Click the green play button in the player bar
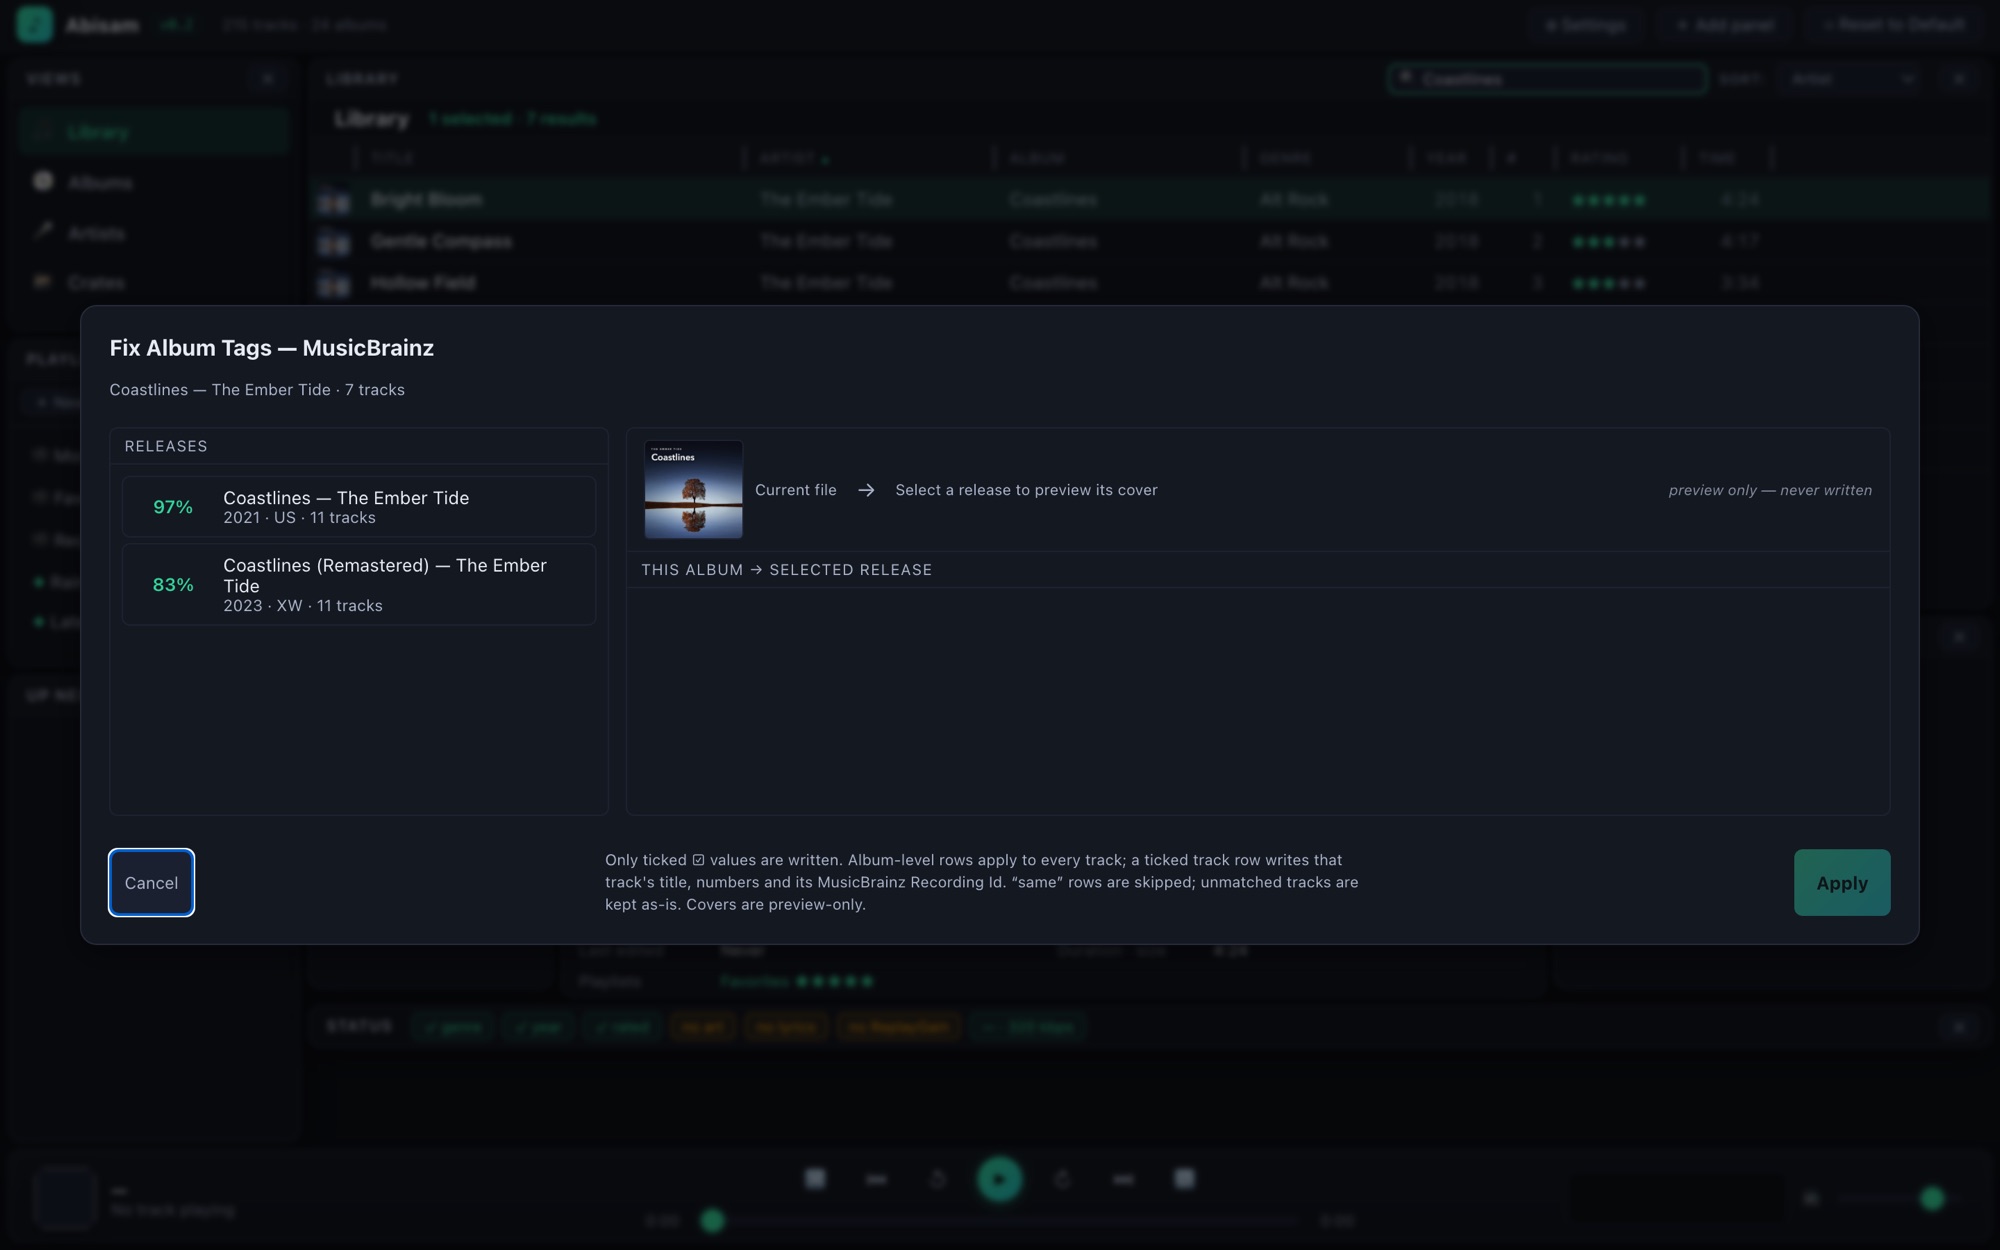2000x1250 pixels. click(x=999, y=1179)
